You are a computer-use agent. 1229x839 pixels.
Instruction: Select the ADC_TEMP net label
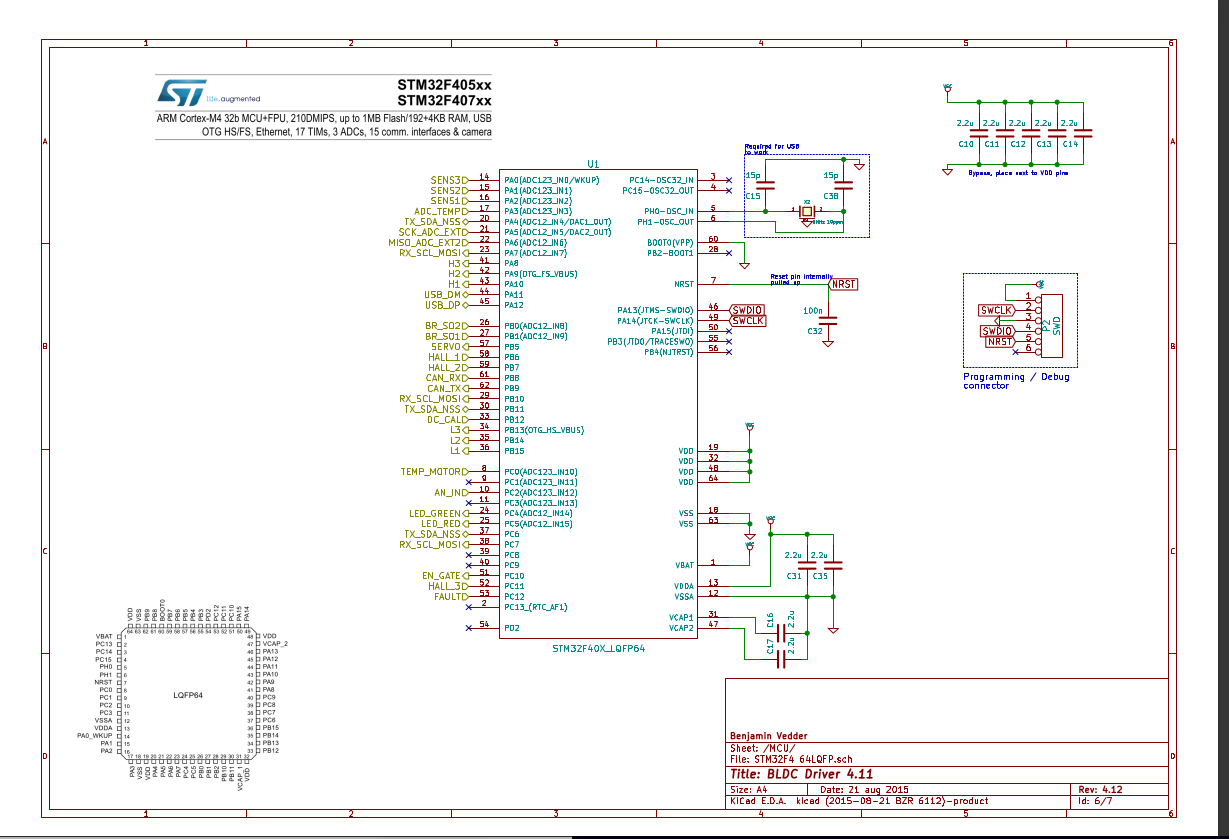[x=440, y=211]
